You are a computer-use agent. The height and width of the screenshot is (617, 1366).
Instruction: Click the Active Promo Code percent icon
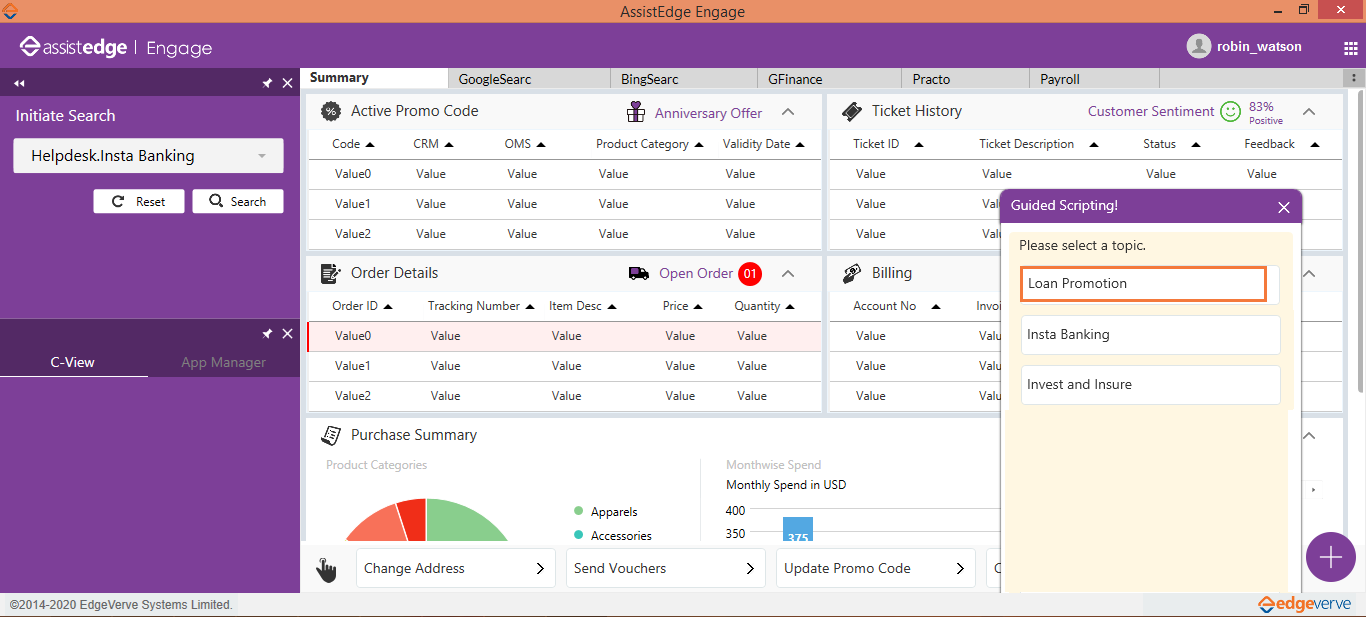coord(330,111)
